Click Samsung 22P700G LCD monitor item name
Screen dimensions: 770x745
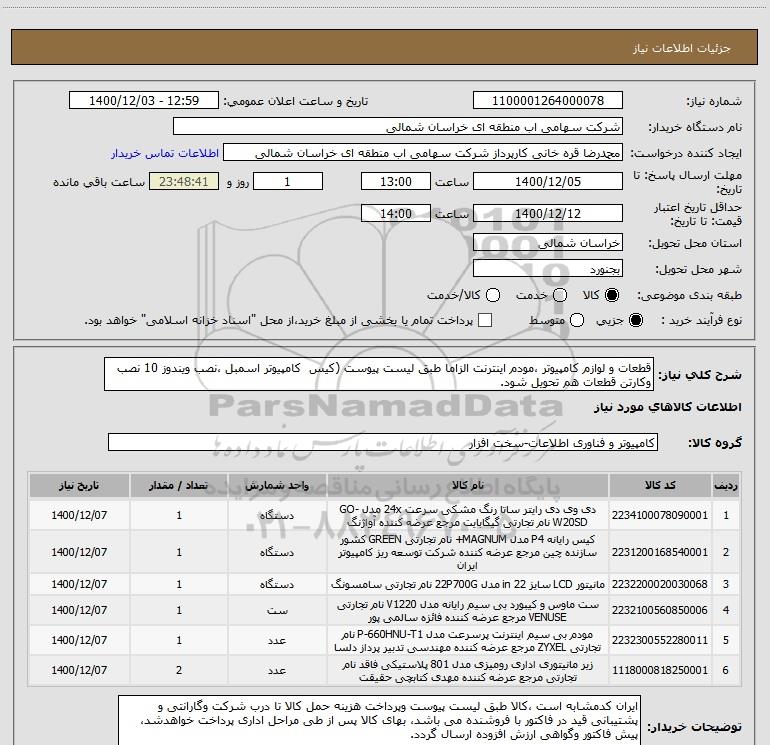468,584
